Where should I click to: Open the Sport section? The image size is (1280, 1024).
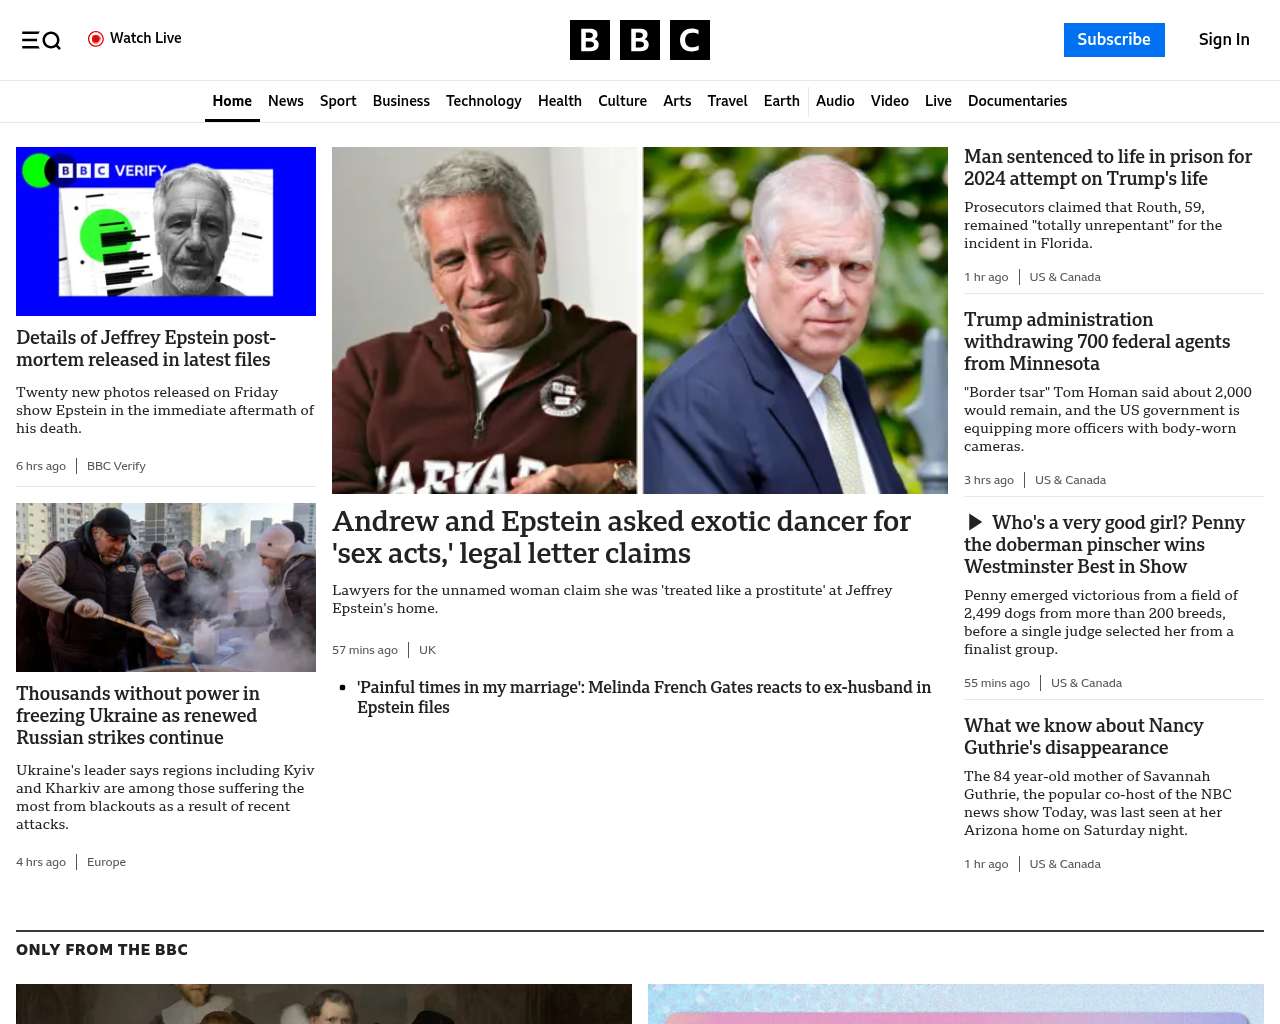(x=338, y=101)
